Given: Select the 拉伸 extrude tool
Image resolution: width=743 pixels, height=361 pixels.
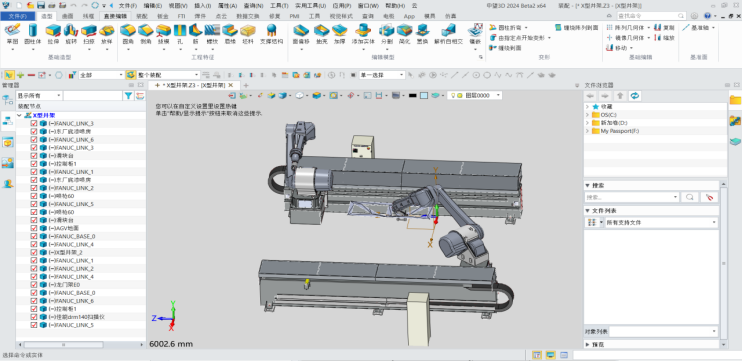Looking at the screenshot, I should point(53,34).
